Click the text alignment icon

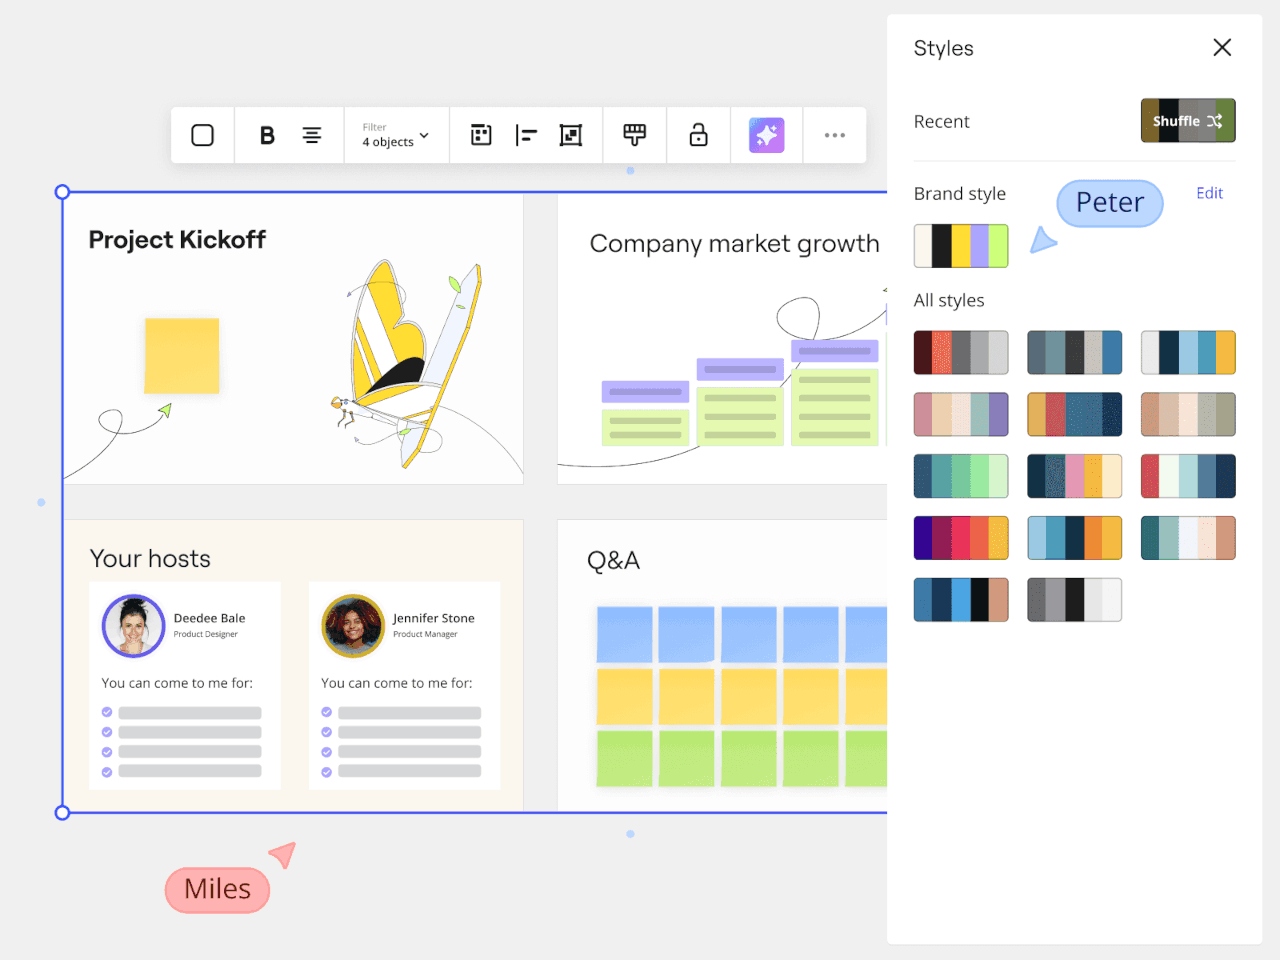(x=312, y=135)
